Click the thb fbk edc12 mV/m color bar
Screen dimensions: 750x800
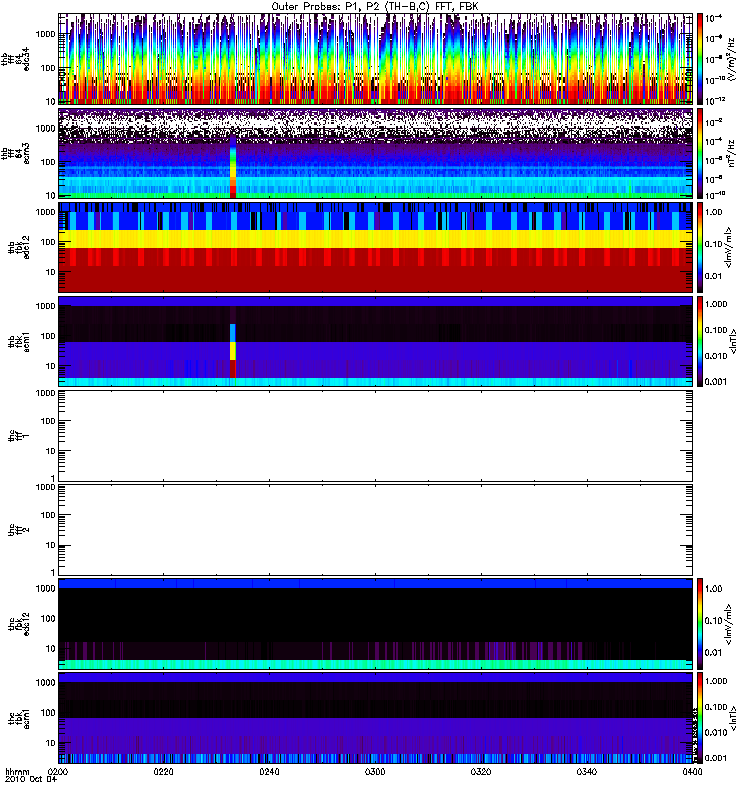pos(700,247)
